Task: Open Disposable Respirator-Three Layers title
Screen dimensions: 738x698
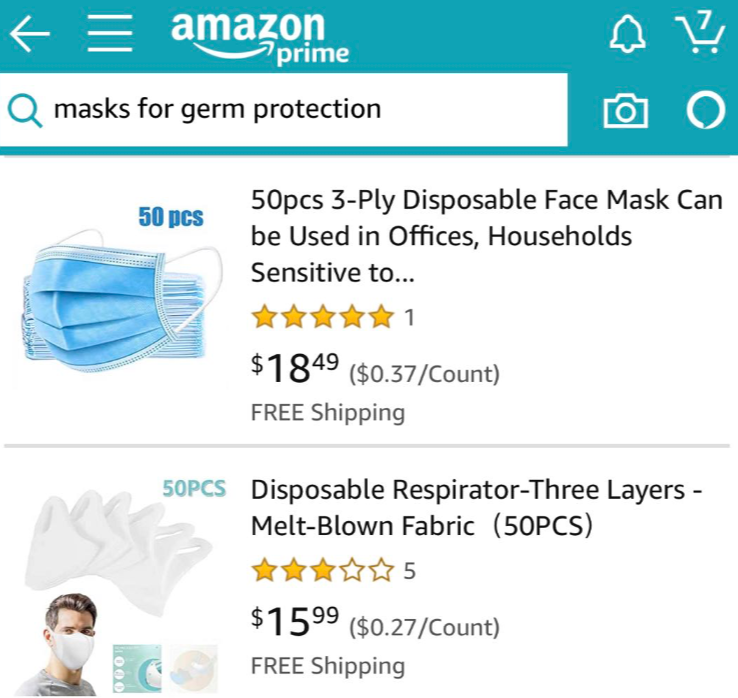Action: click(x=477, y=508)
